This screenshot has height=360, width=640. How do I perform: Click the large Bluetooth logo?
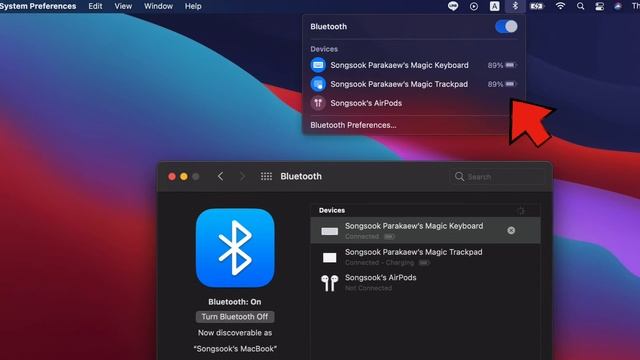pyautogui.click(x=235, y=248)
